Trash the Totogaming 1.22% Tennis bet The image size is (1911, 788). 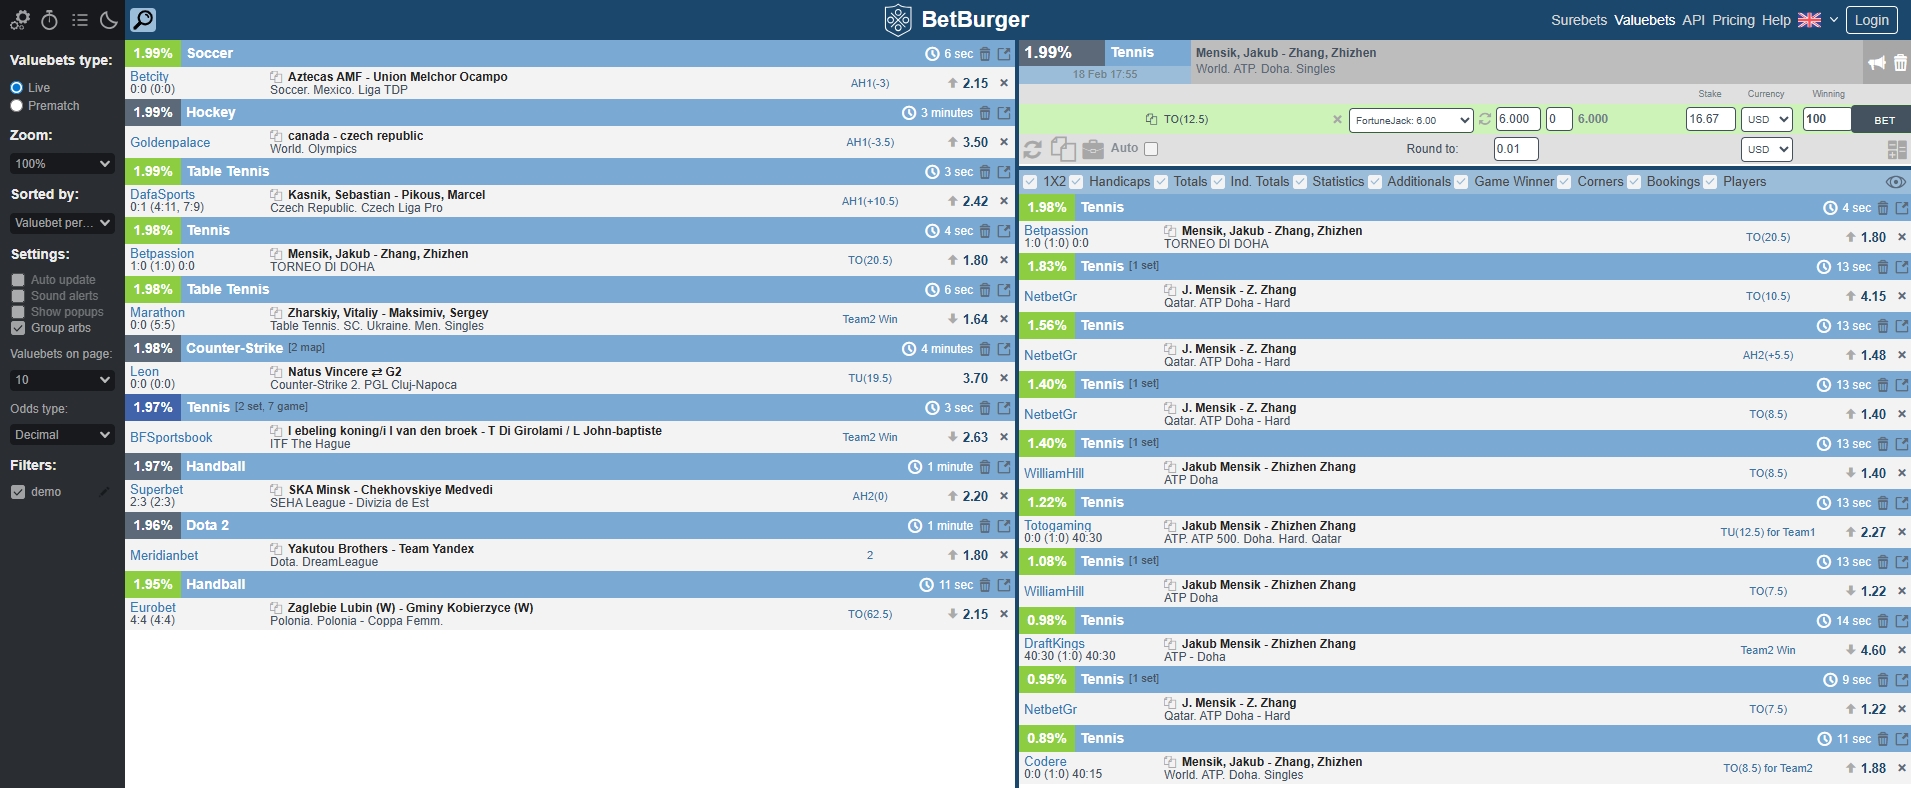pyautogui.click(x=1883, y=503)
